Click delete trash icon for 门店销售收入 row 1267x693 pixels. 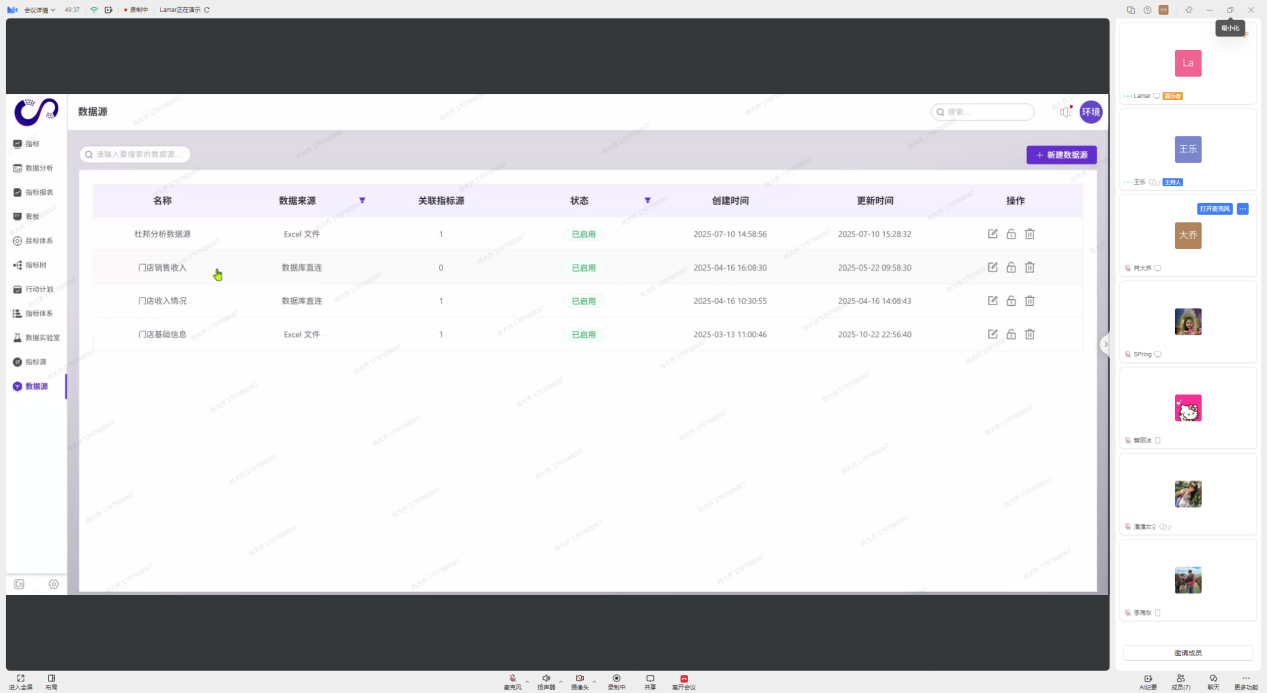(1029, 267)
